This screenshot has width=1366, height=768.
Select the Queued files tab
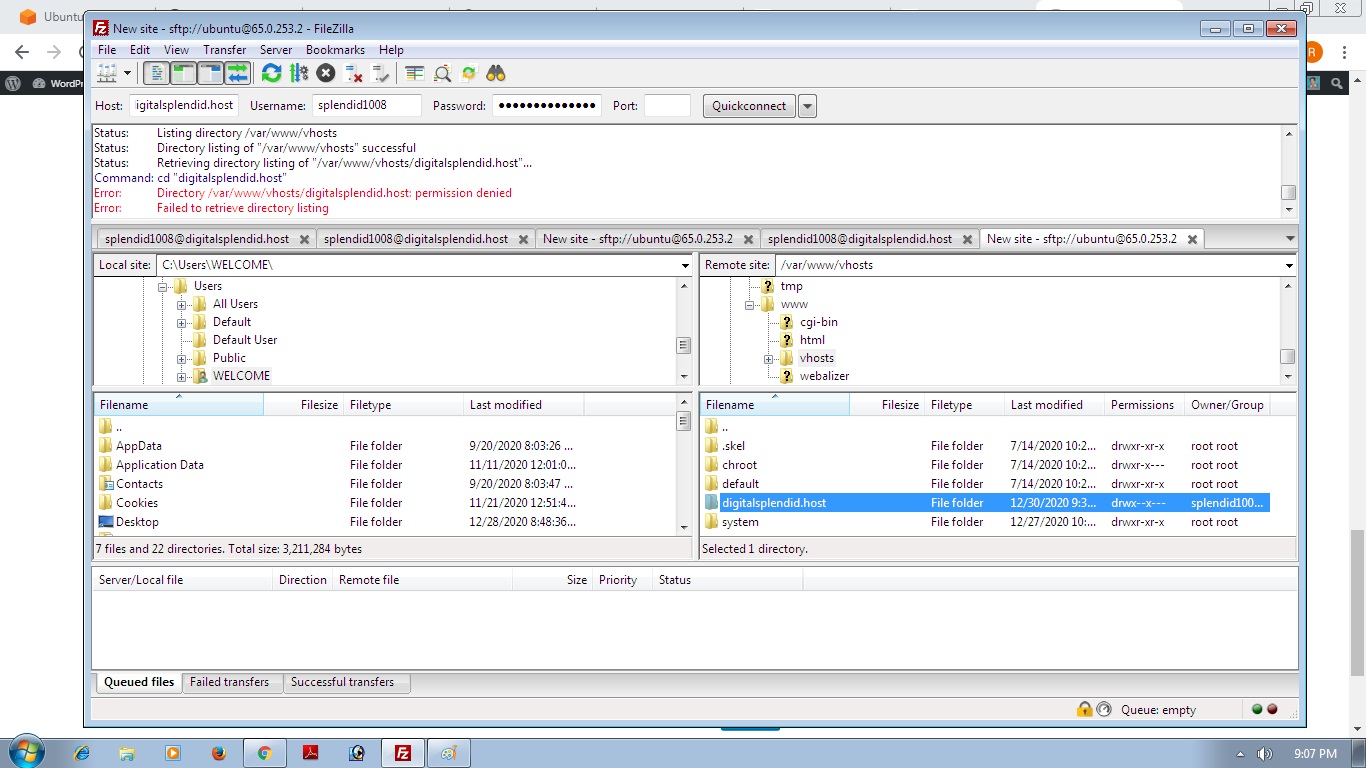(x=139, y=682)
